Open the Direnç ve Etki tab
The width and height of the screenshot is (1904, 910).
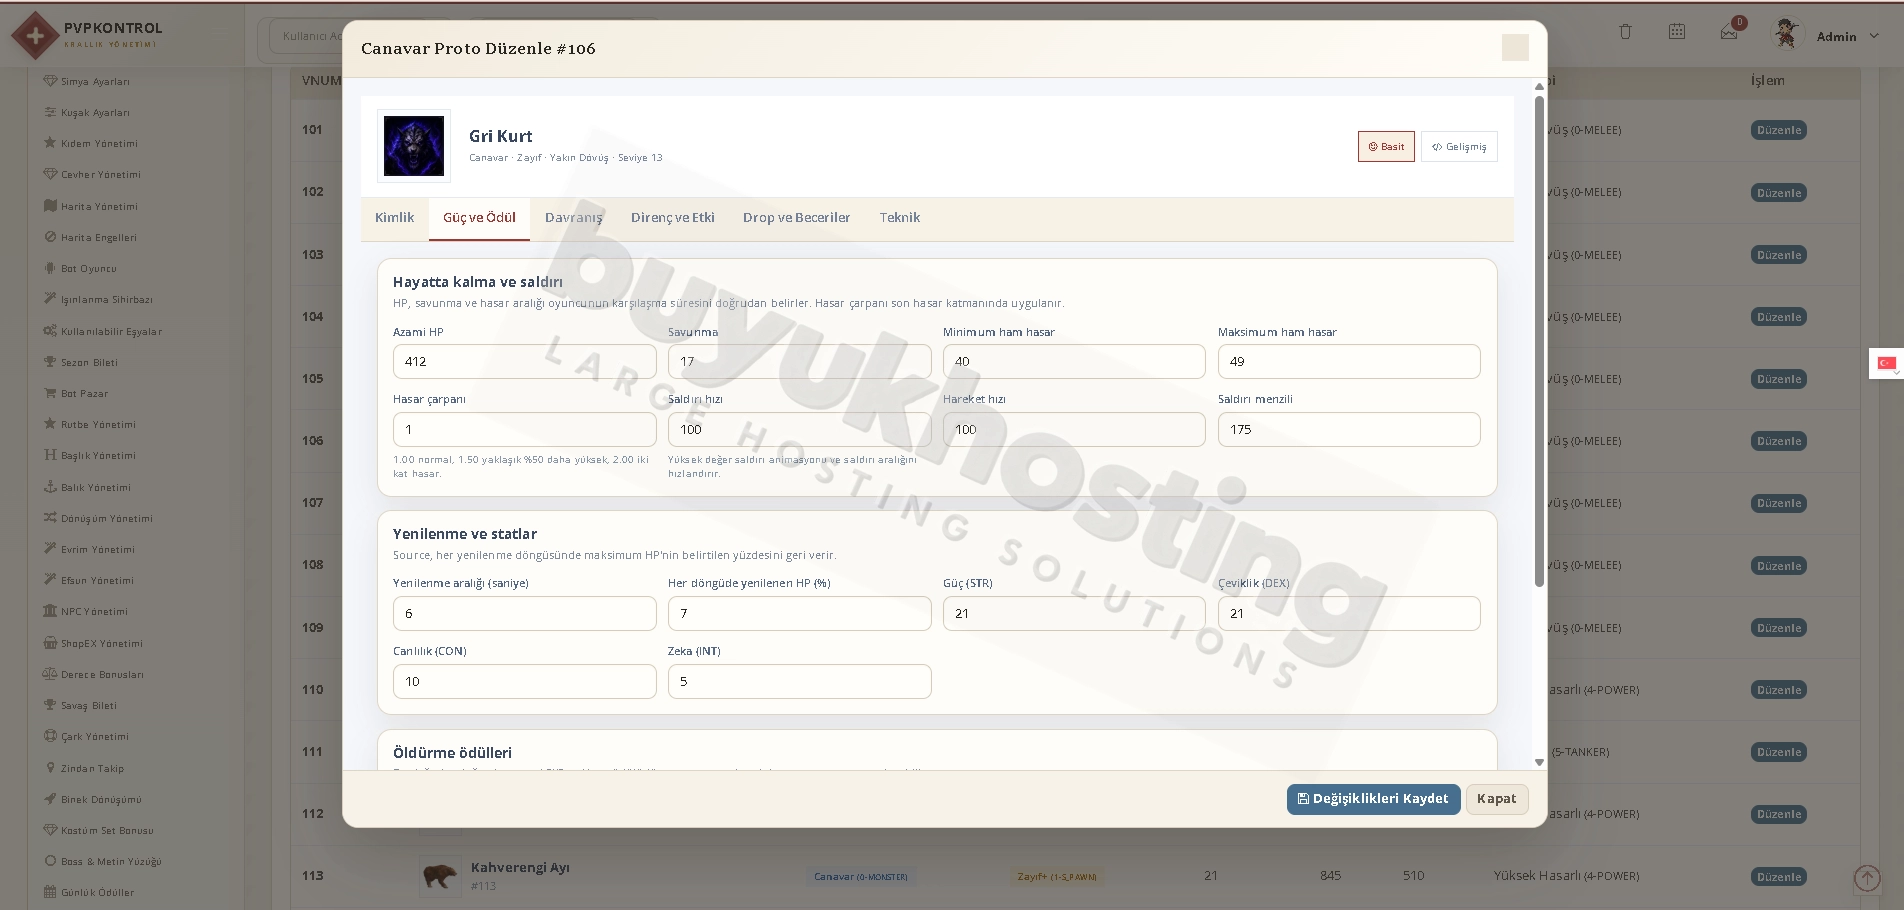[673, 218]
